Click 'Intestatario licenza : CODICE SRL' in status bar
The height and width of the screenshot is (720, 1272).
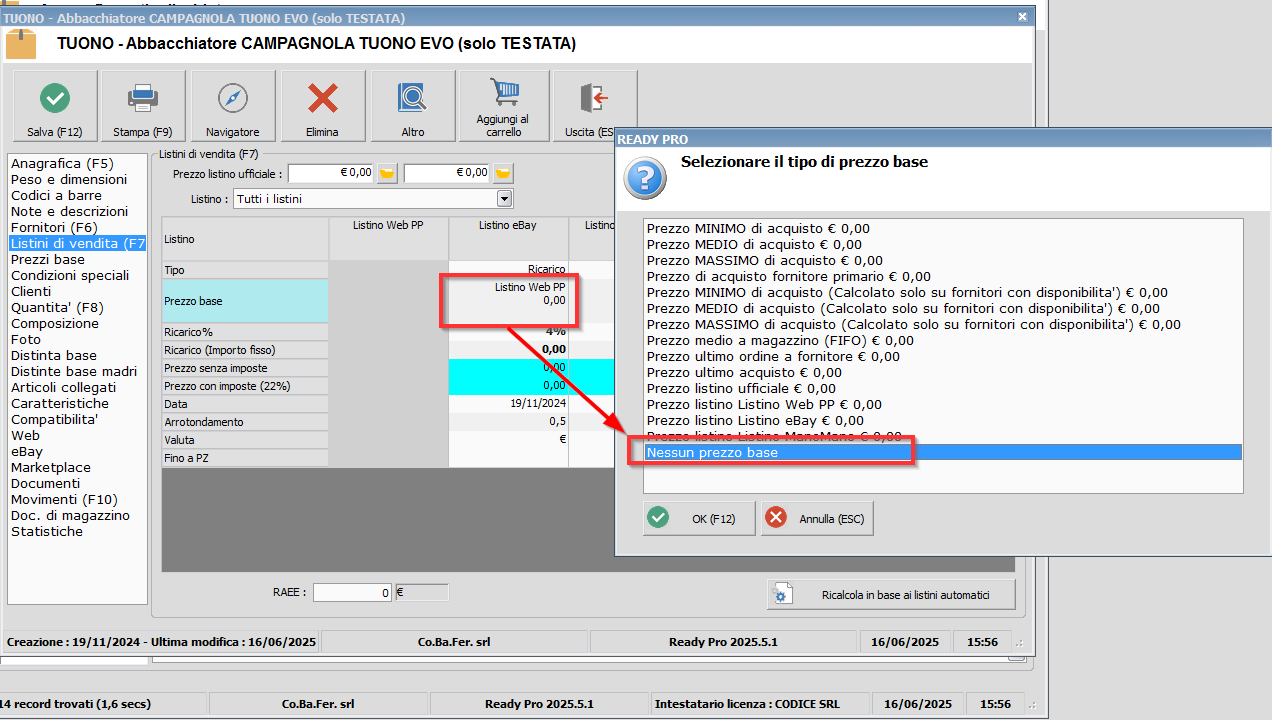(x=747, y=704)
